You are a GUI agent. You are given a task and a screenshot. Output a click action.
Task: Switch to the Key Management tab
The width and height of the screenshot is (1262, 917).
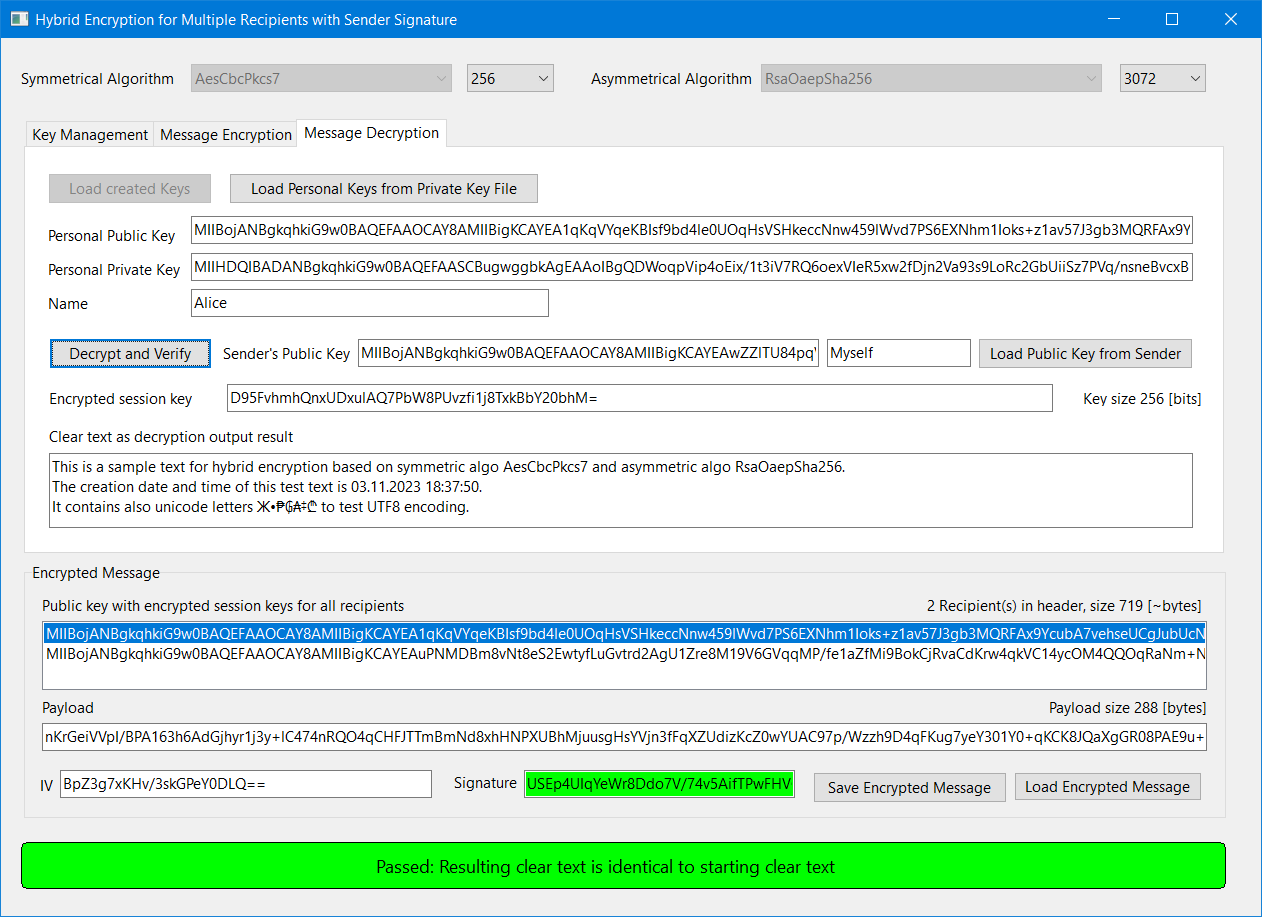pos(89,133)
